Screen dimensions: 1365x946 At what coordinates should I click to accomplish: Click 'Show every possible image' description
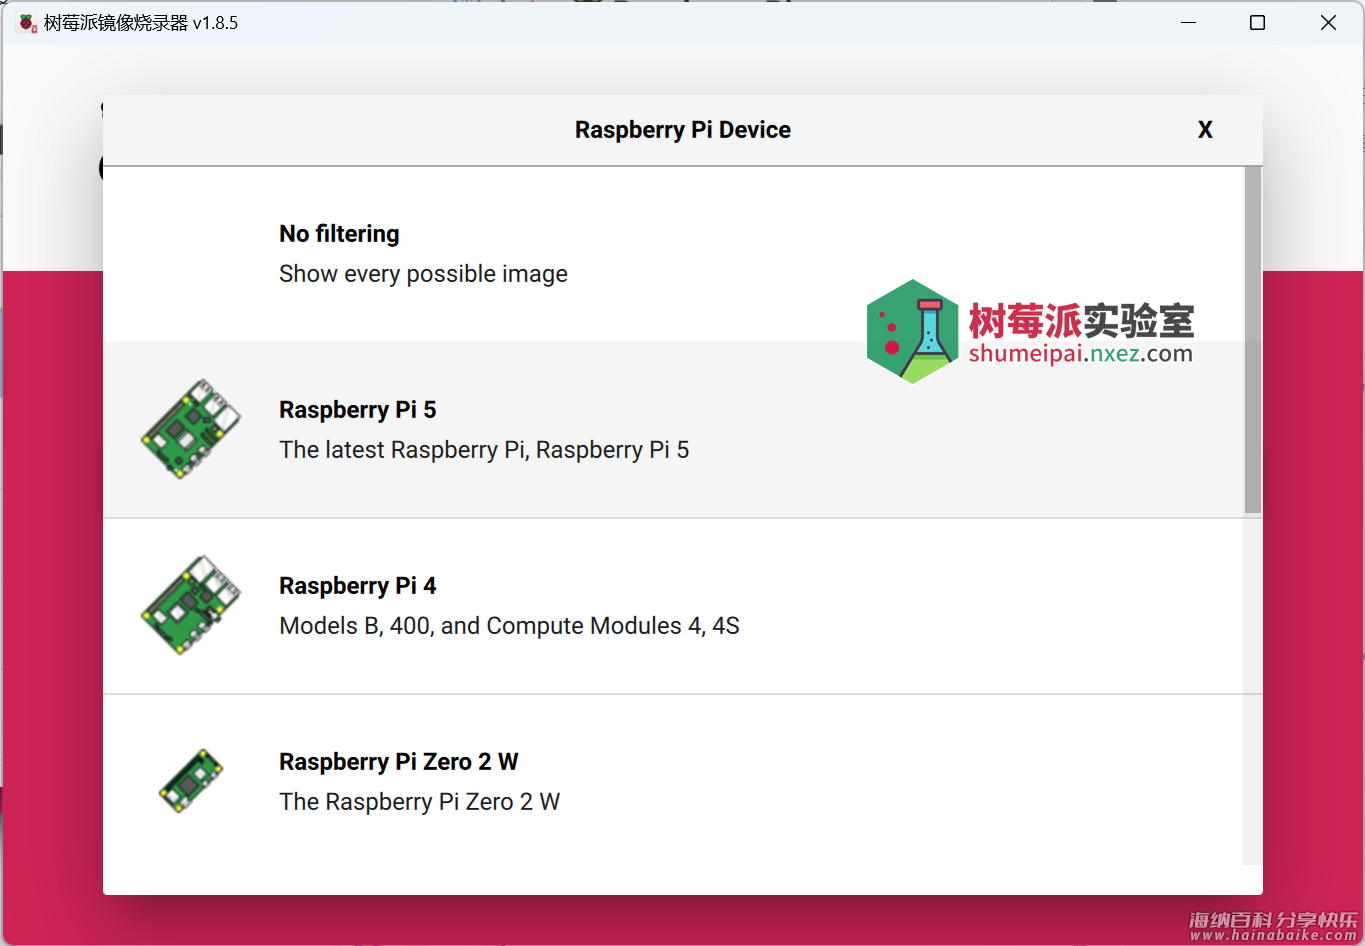point(423,274)
